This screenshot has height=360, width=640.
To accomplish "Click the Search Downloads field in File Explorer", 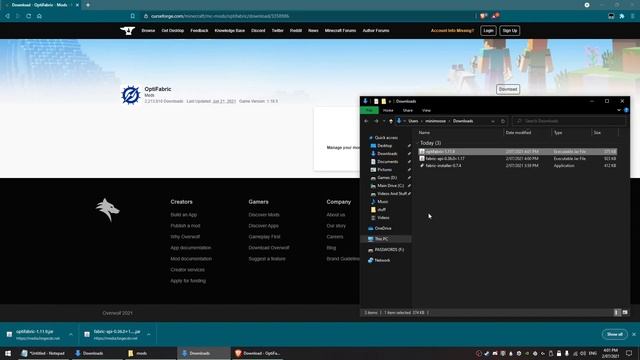I will tap(569, 121).
